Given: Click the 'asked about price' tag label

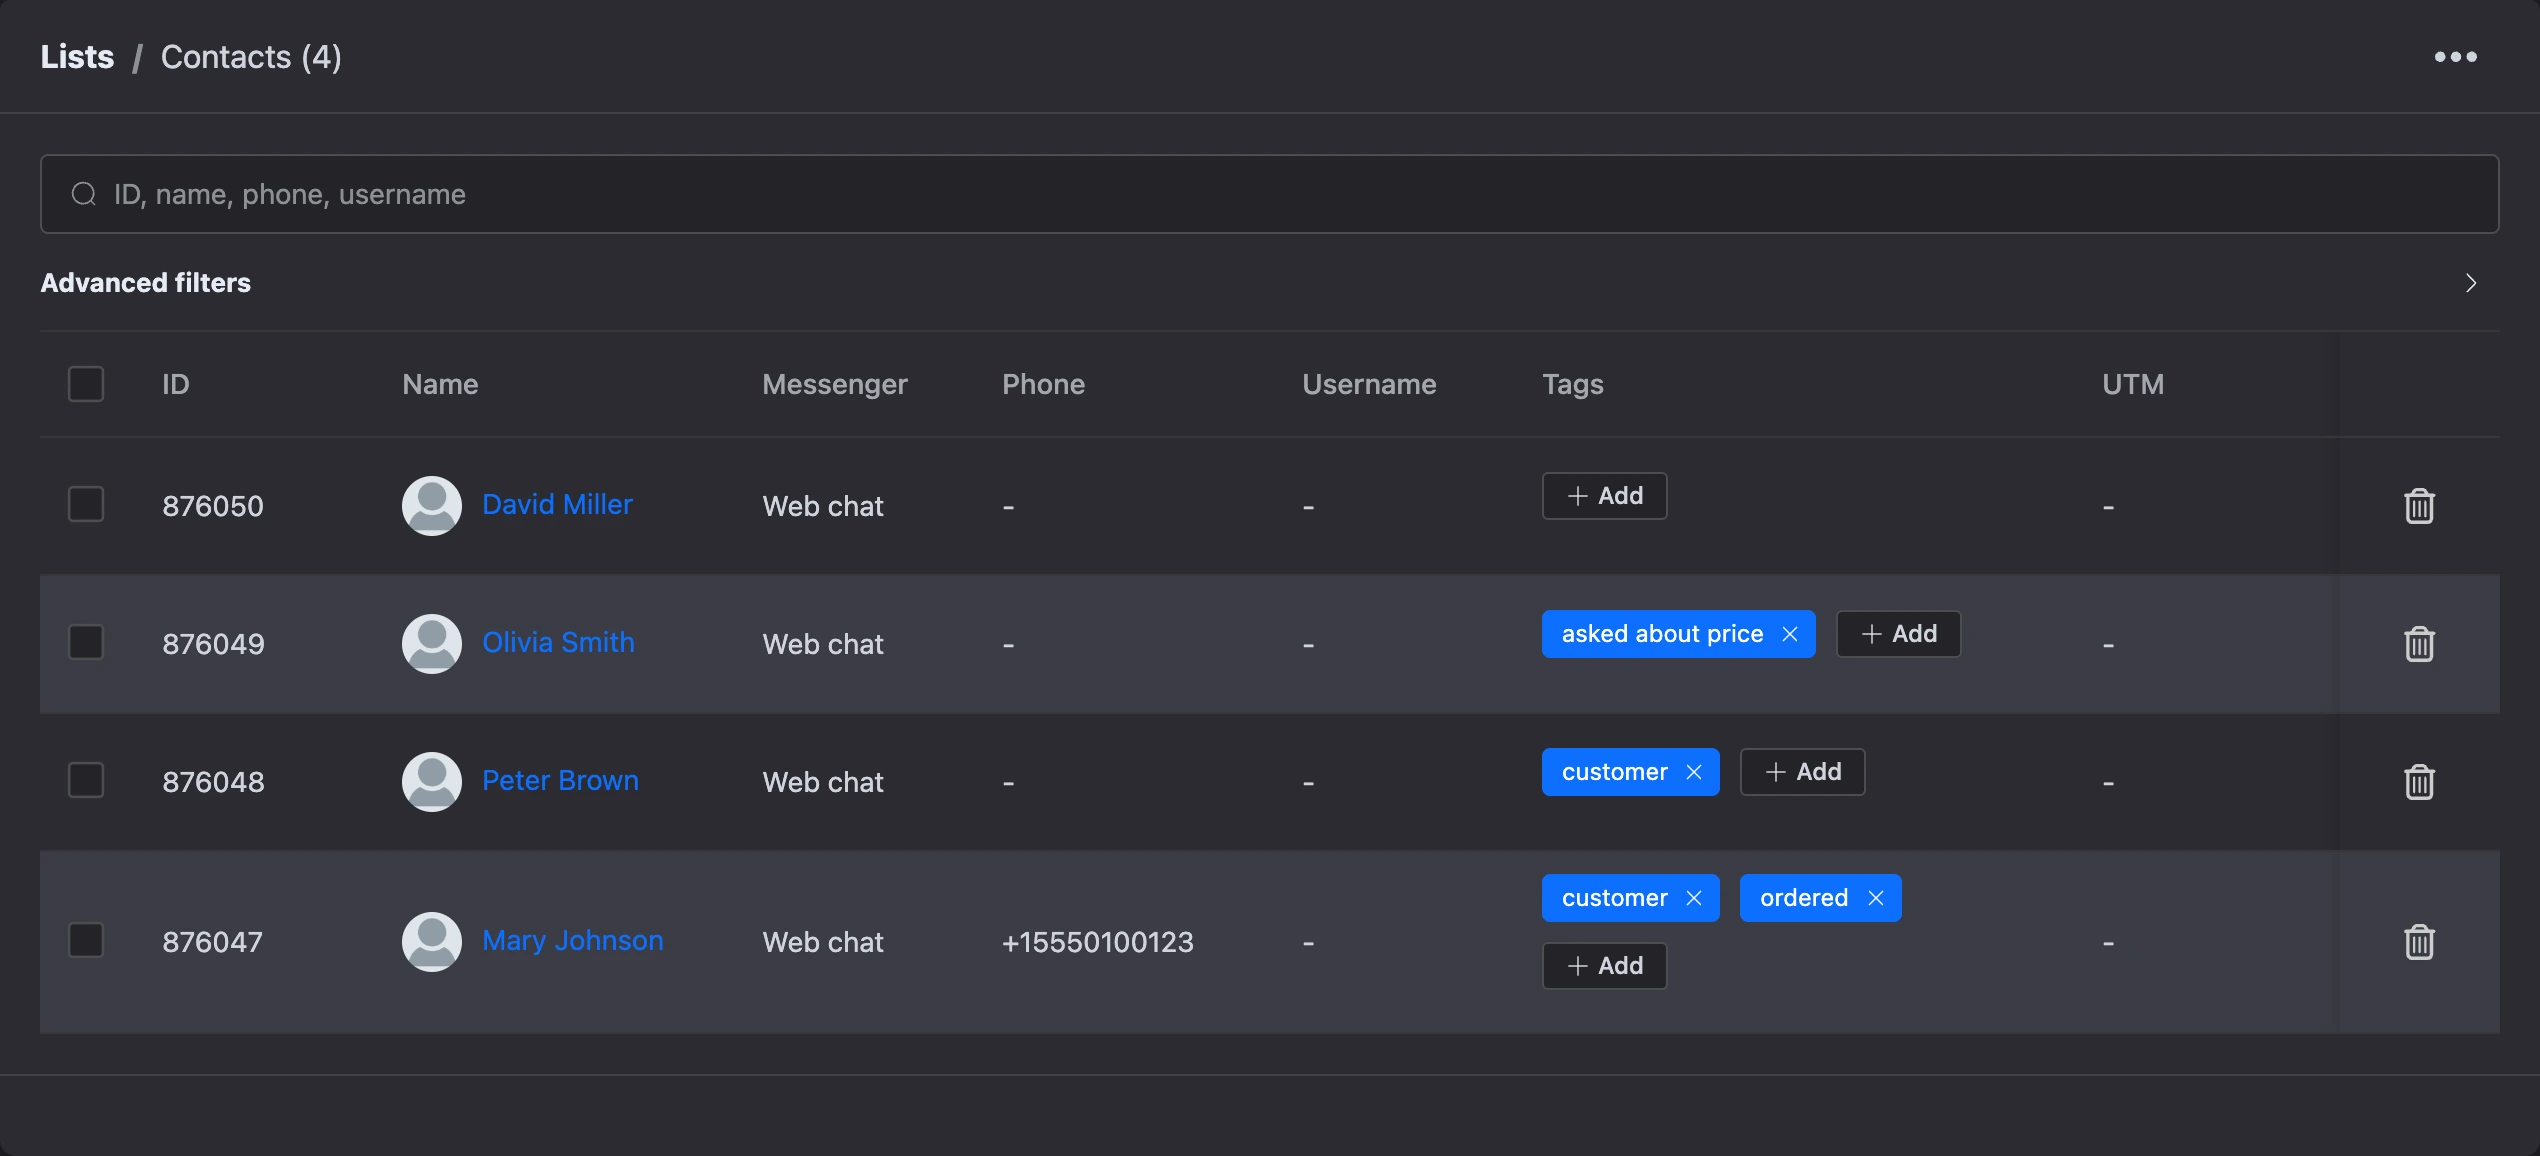Looking at the screenshot, I should point(1662,634).
